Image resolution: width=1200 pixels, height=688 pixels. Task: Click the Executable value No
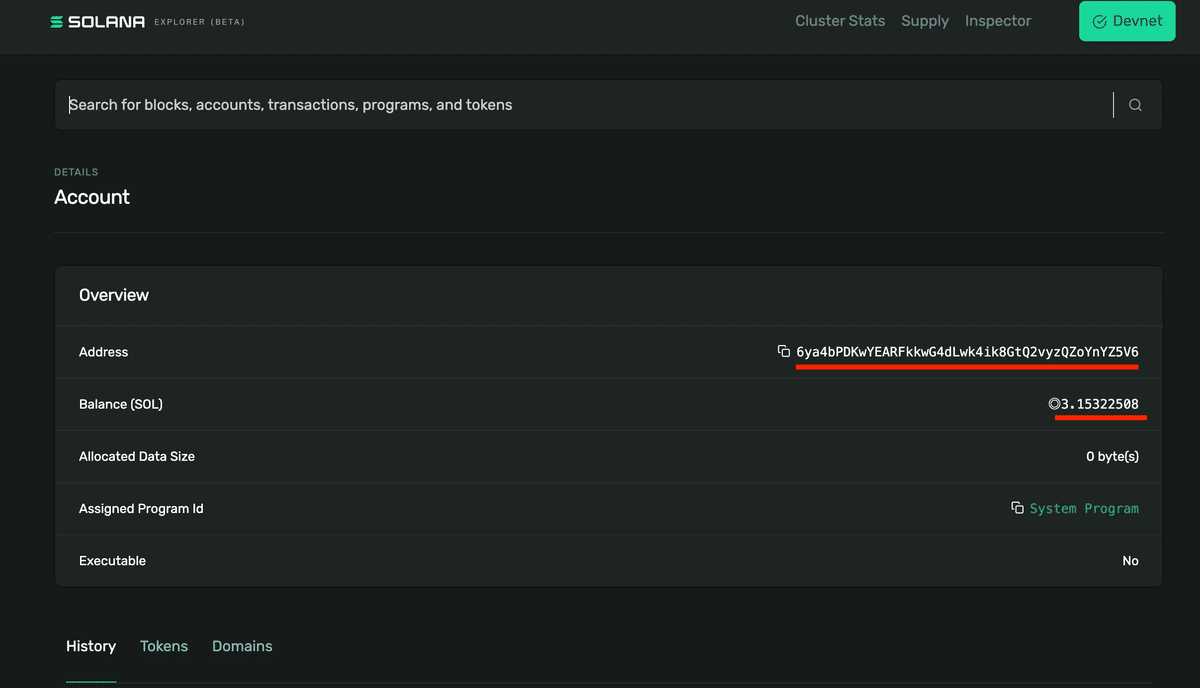click(1130, 561)
